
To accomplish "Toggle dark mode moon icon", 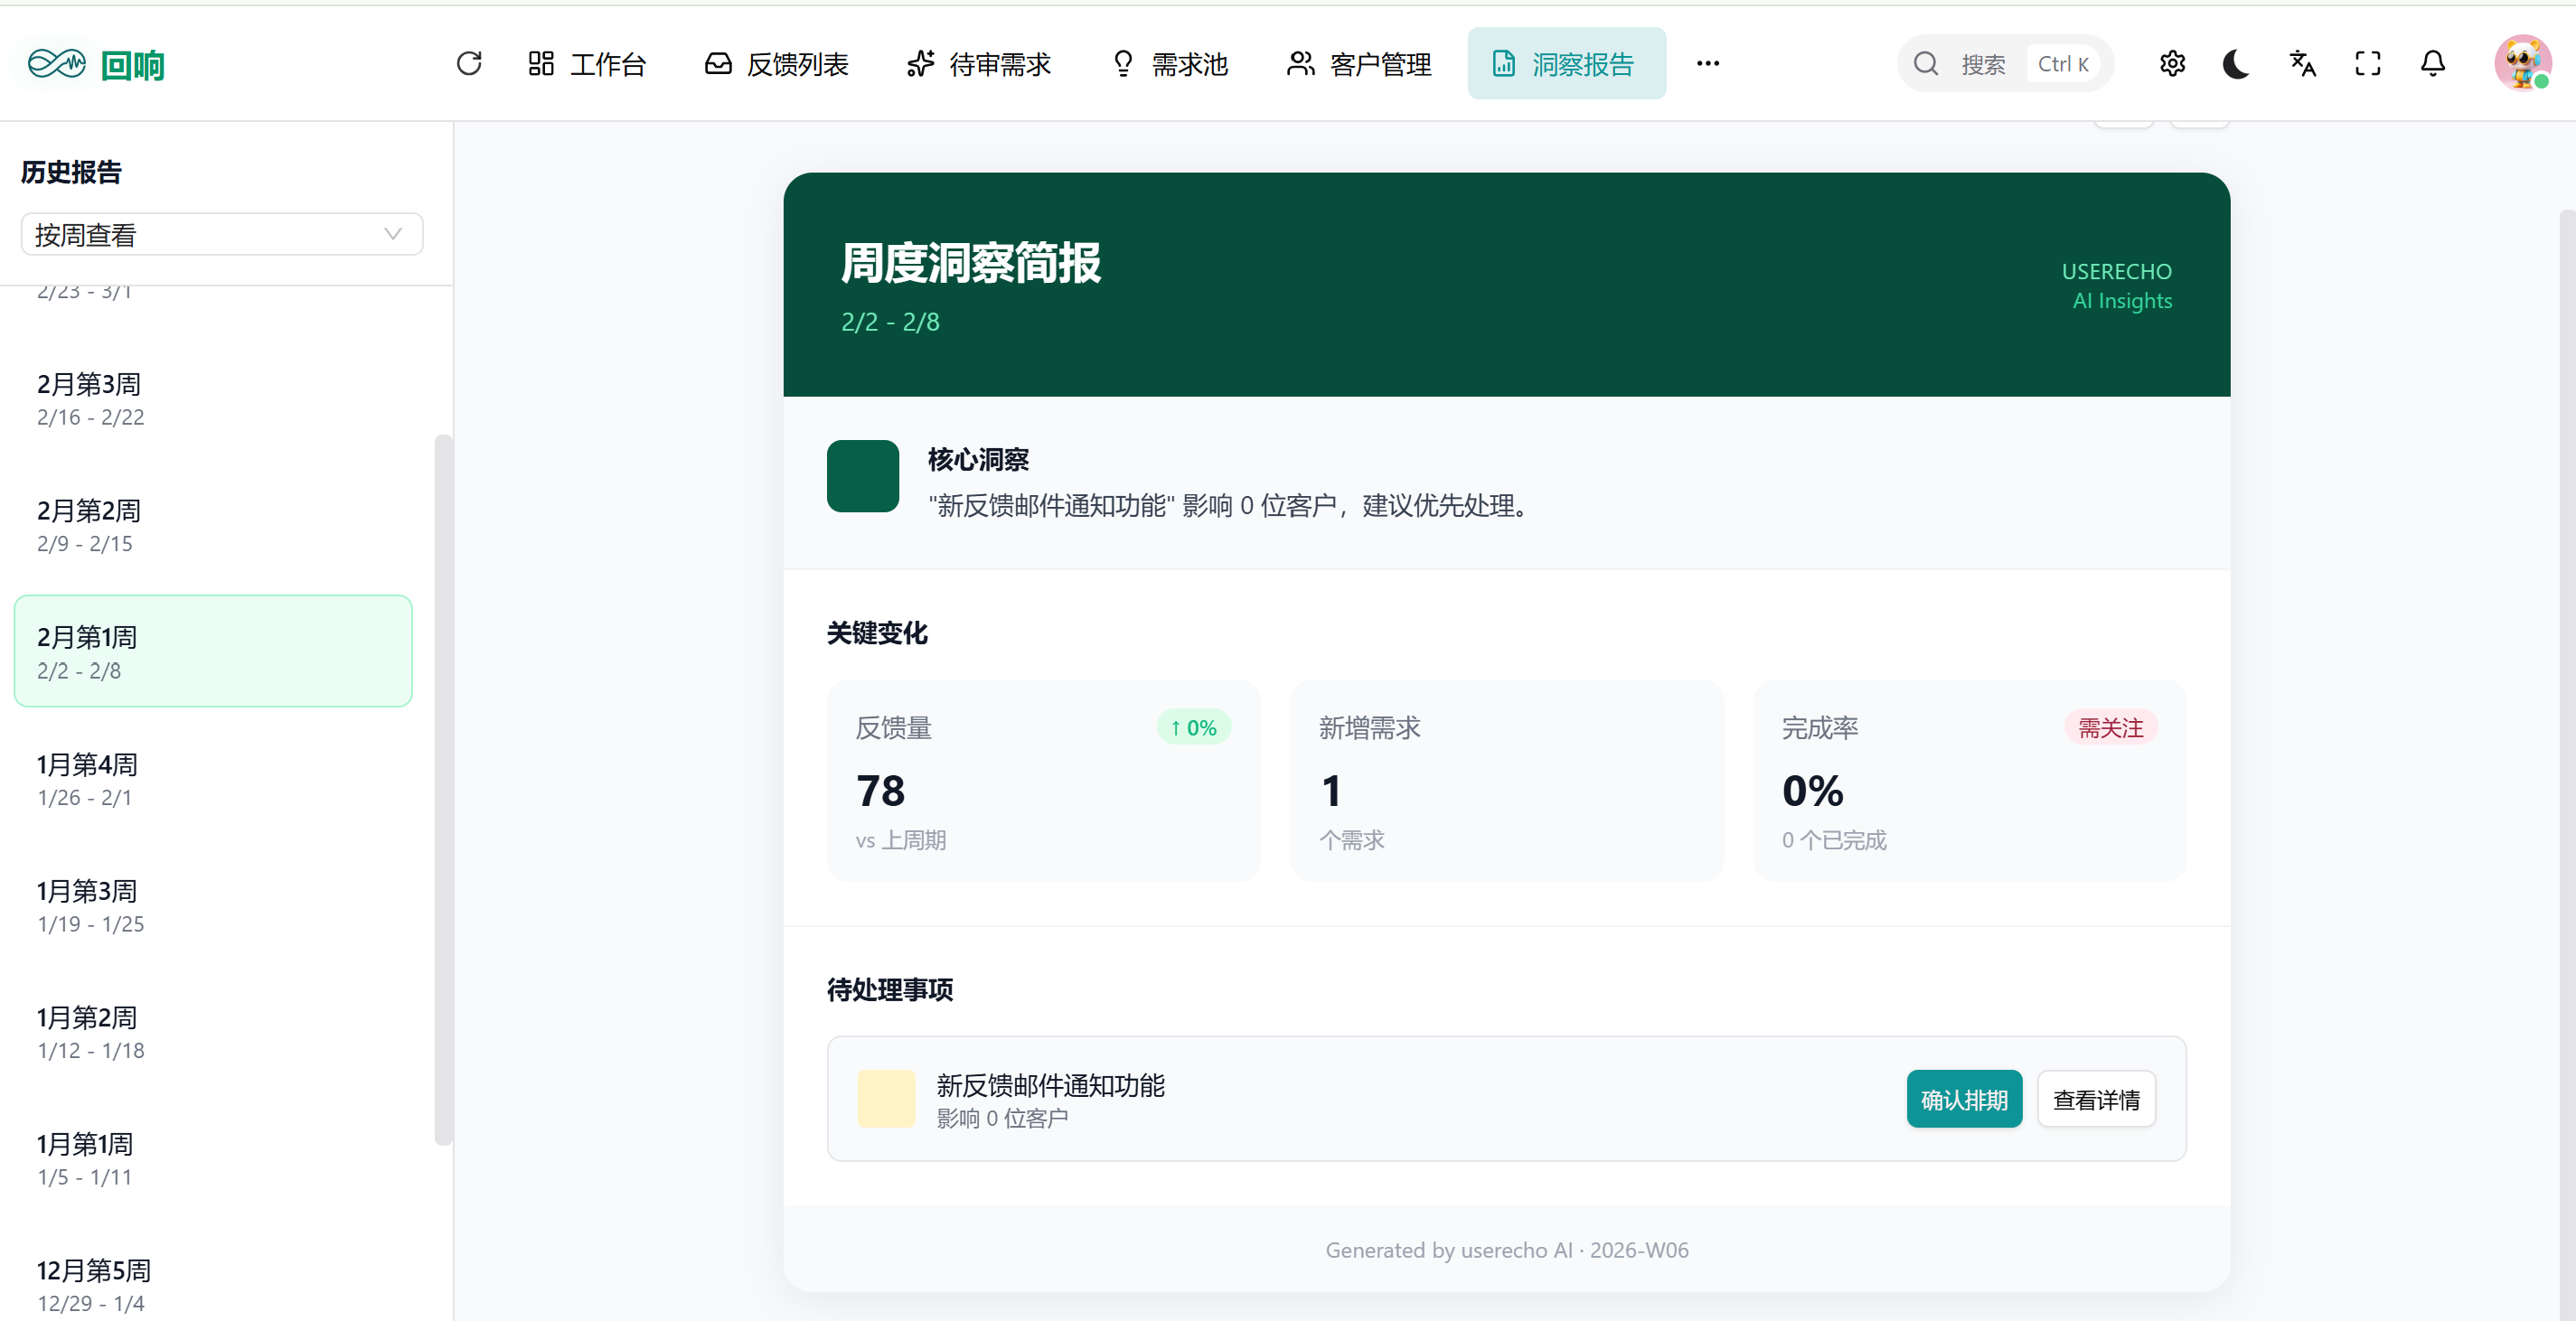I will click(x=2235, y=64).
